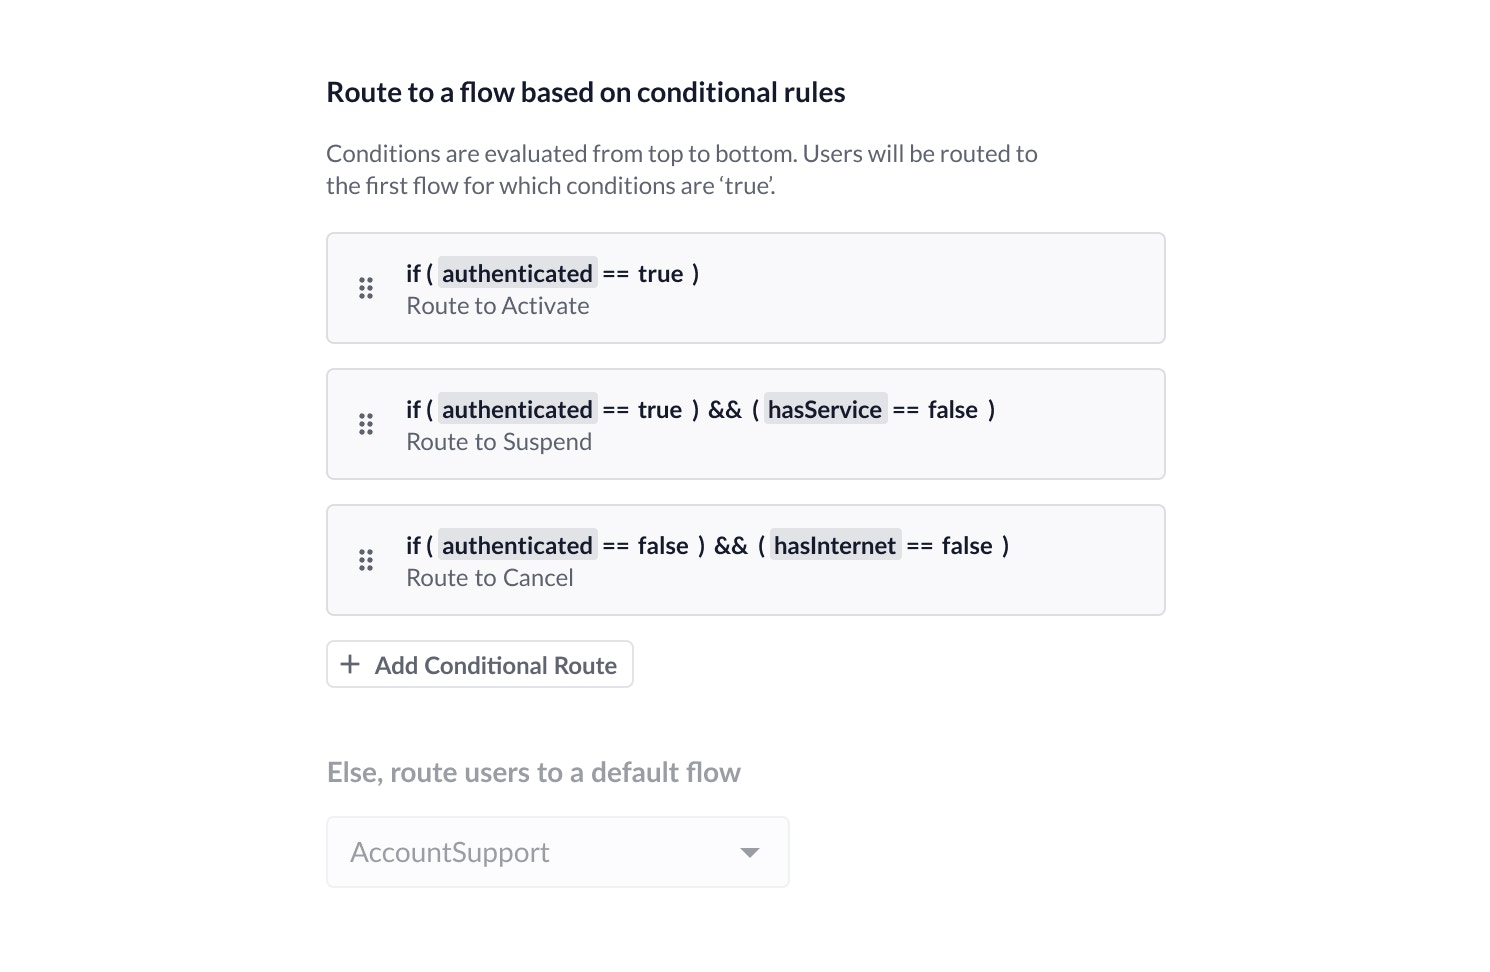Click drag handle on Route to Activate rule
The image size is (1490, 972).
pyautogui.click(x=366, y=288)
